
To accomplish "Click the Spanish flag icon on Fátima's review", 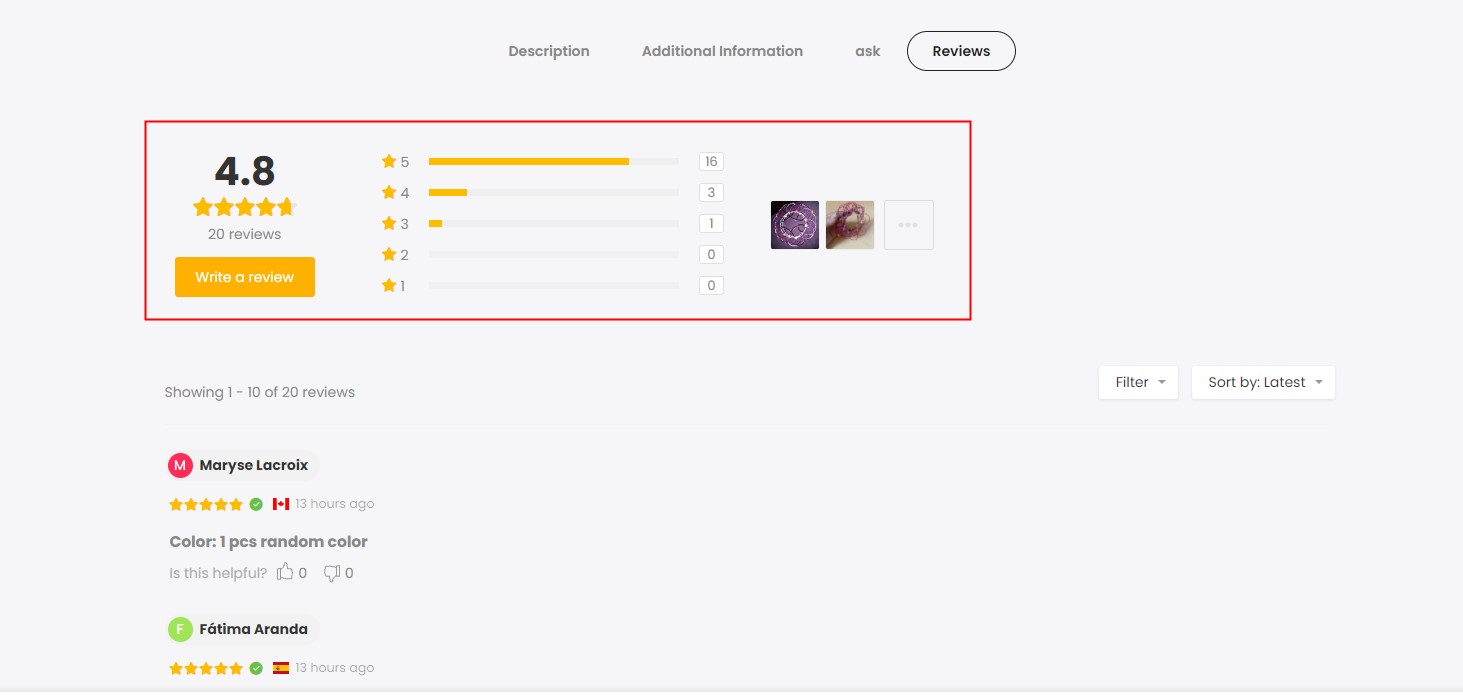I will coord(281,668).
